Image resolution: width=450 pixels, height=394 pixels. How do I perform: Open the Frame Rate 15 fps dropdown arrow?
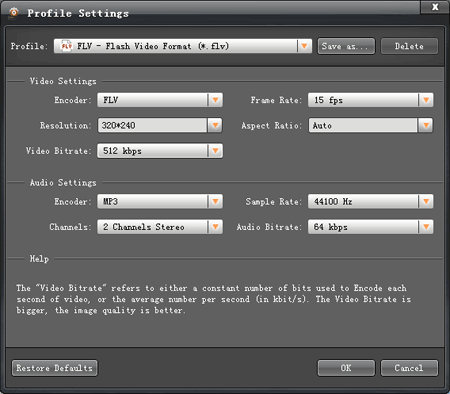(x=426, y=100)
